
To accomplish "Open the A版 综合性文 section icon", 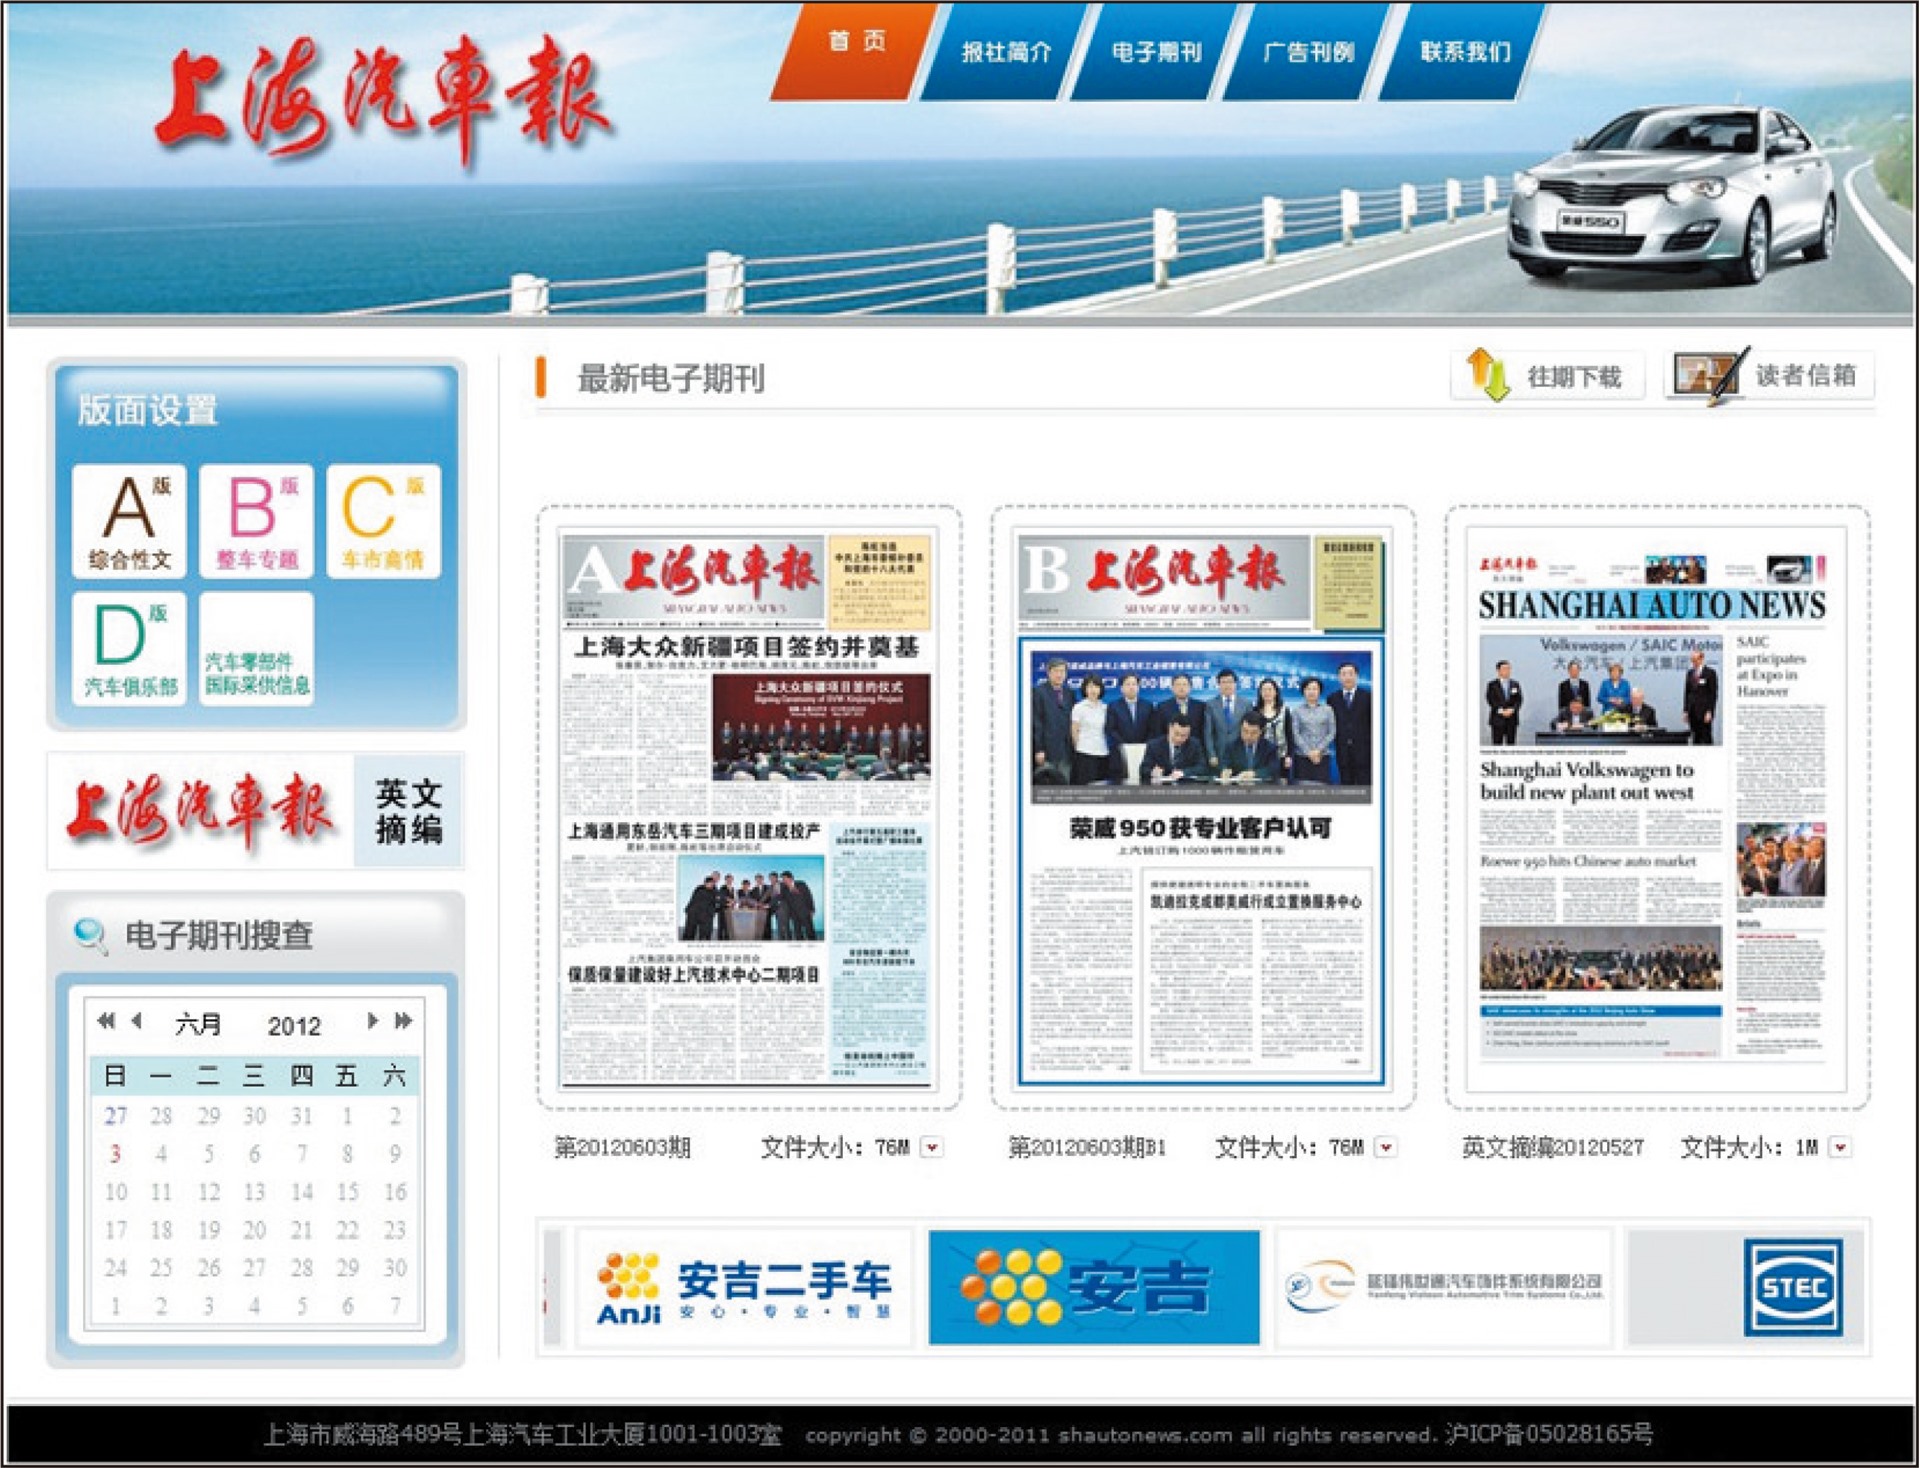I will click(129, 520).
